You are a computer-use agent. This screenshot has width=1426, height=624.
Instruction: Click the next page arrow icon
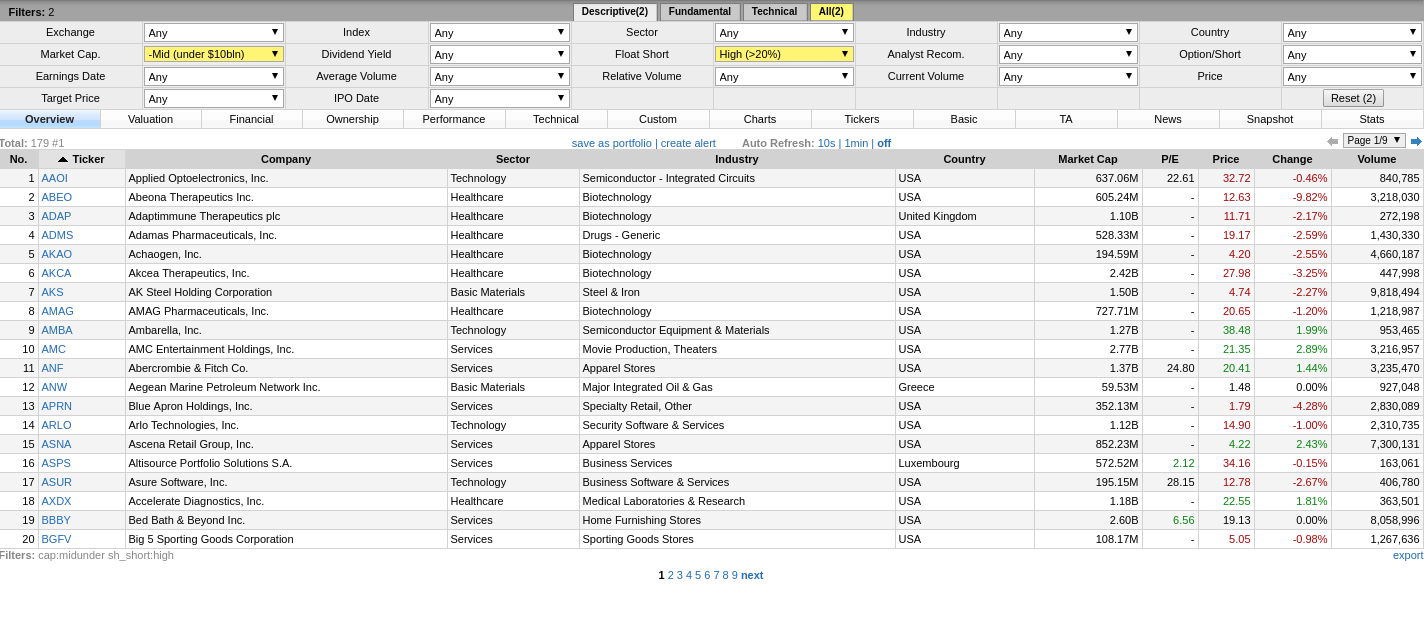[1416, 142]
